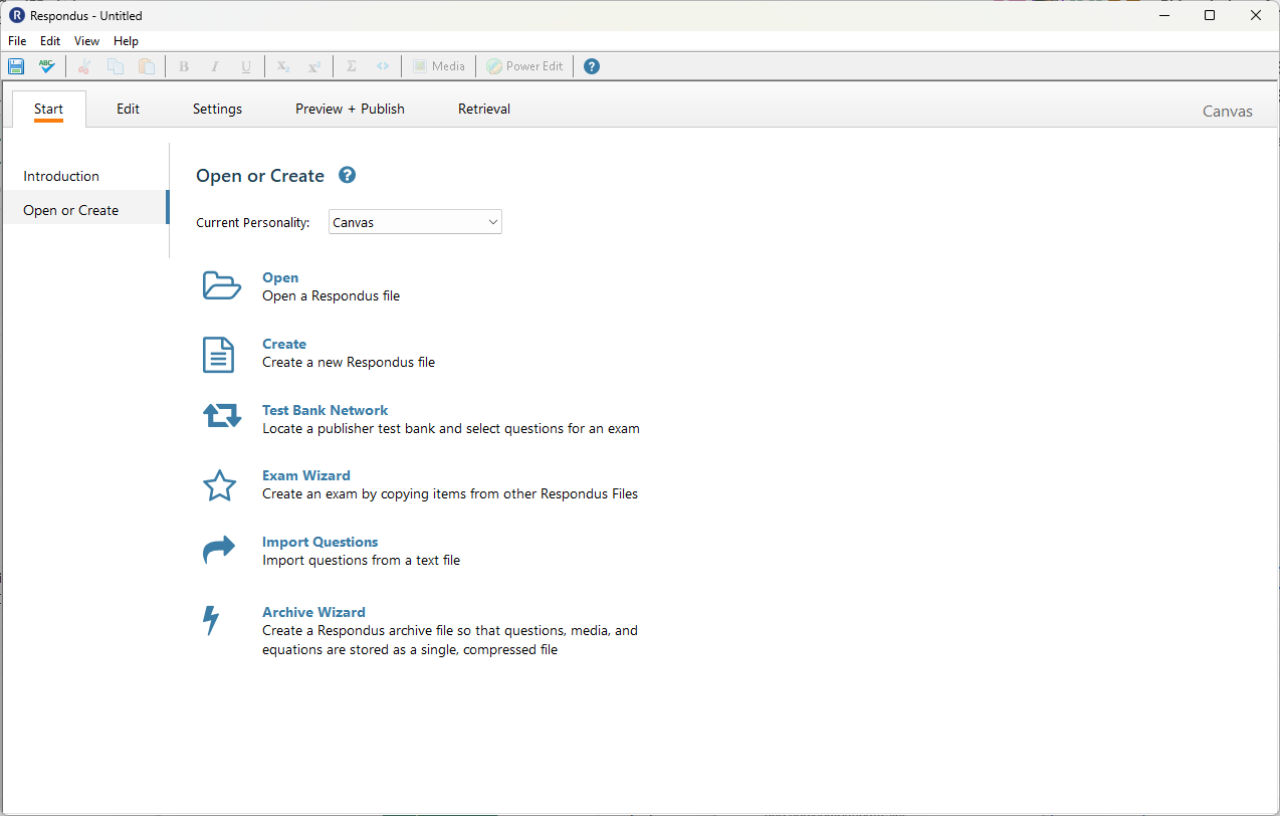Switch to the Preview + Publish tab
Image resolution: width=1280 pixels, height=816 pixels.
coord(349,109)
